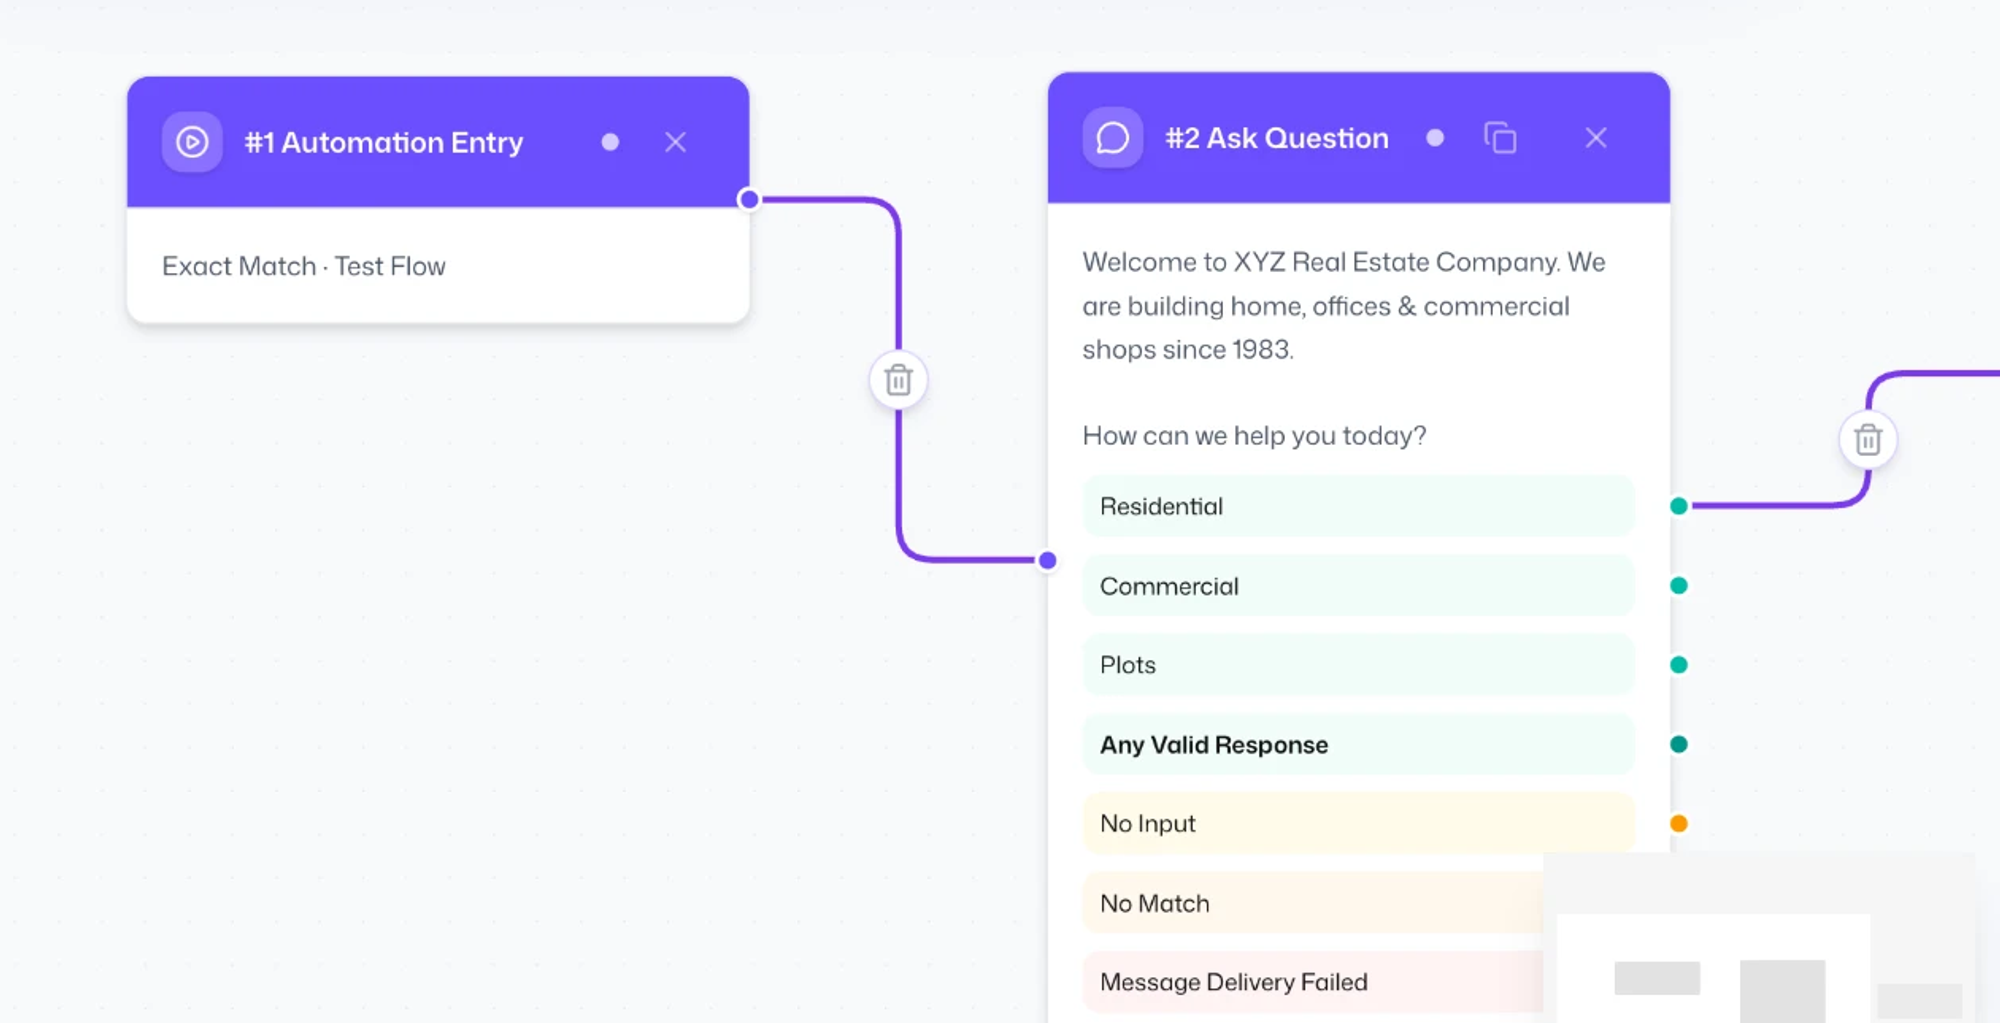Select the Any Valid Response option
The image size is (2000, 1023).
click(1358, 745)
